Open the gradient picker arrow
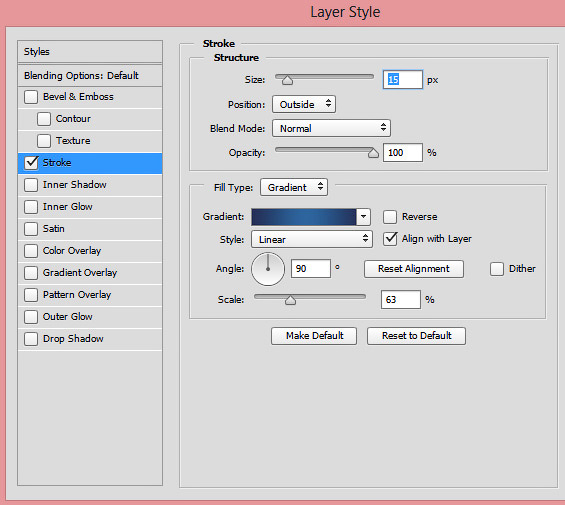 click(363, 217)
